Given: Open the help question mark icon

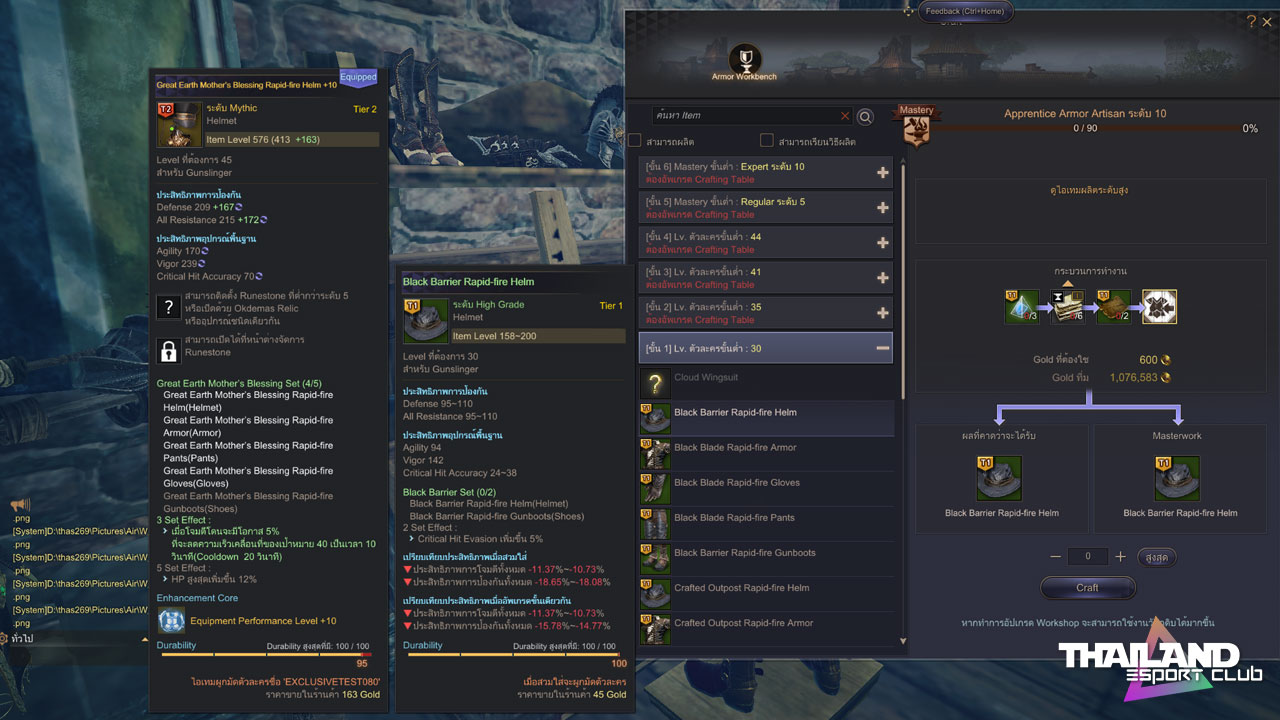Looking at the screenshot, I should [x=1251, y=22].
